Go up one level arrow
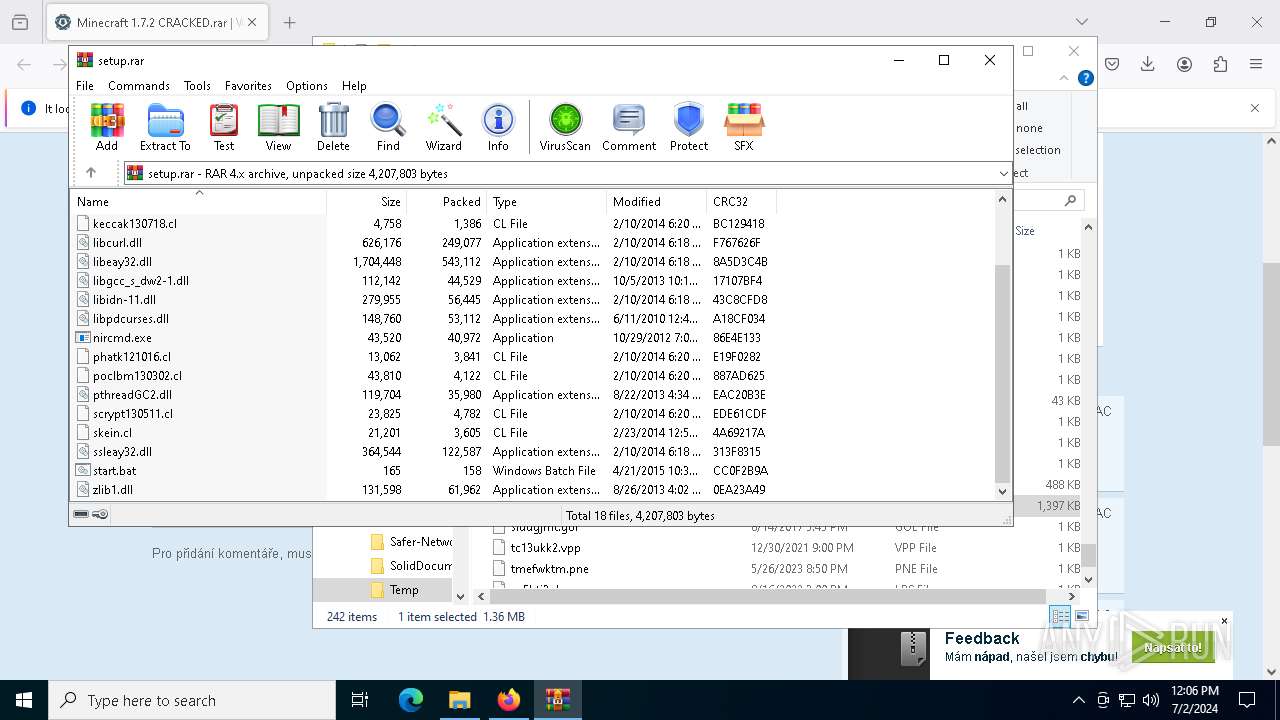 pyautogui.click(x=91, y=173)
